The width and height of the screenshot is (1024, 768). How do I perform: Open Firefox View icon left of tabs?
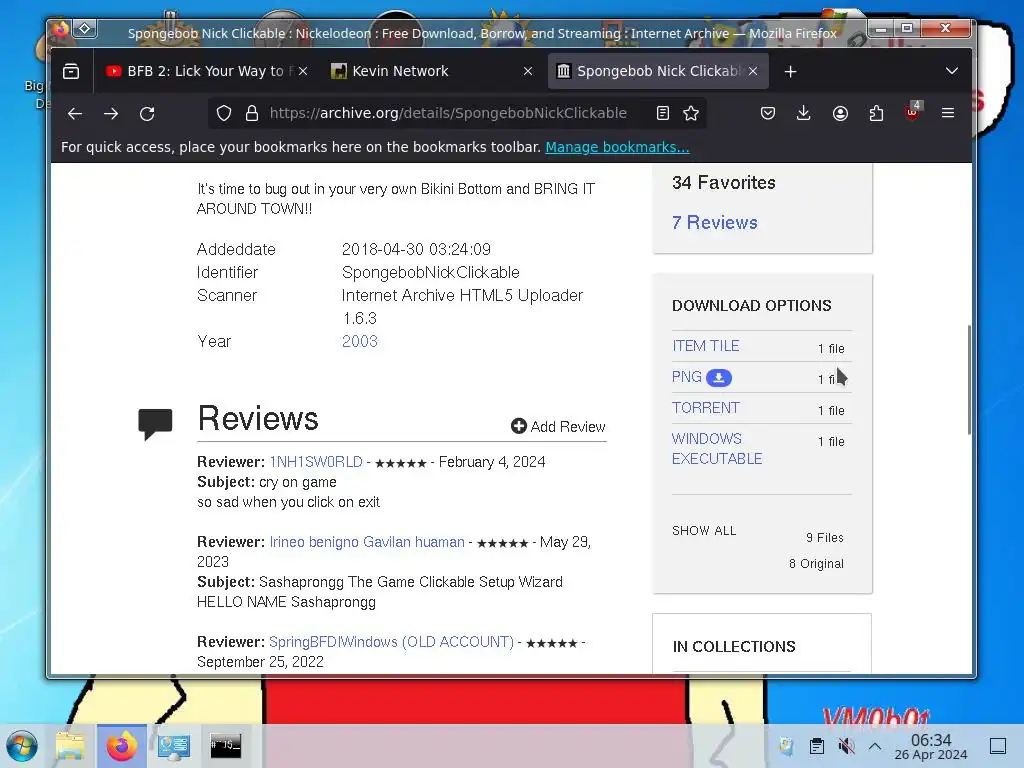pos(71,71)
